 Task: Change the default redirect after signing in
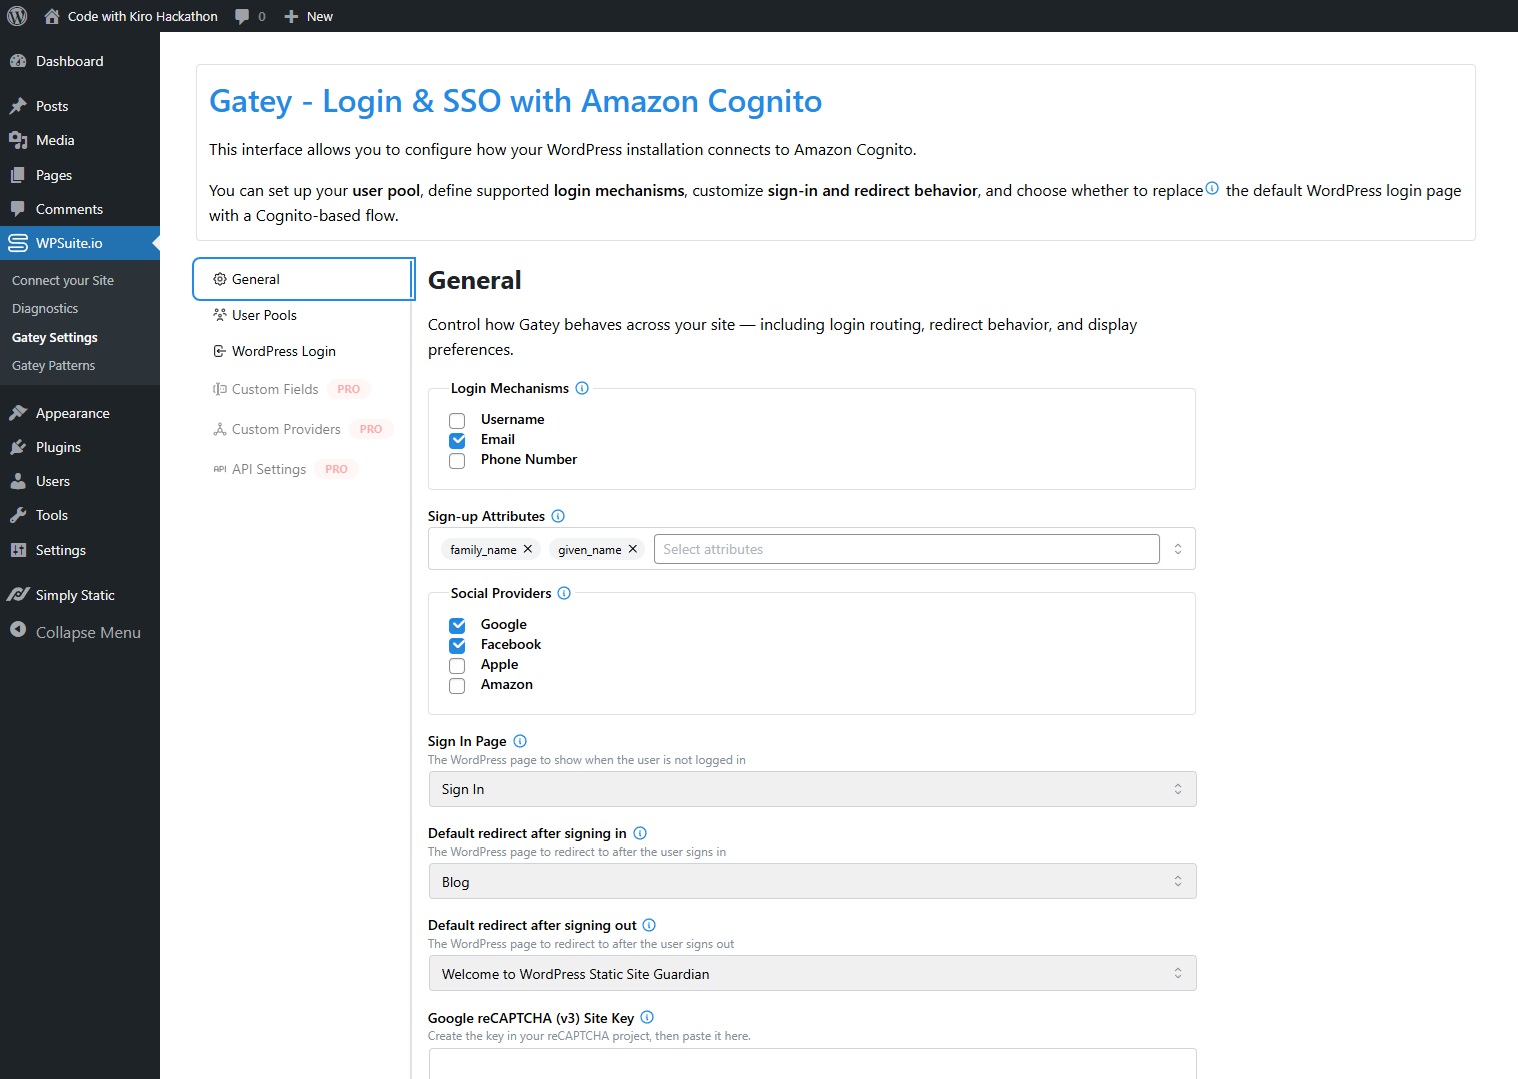pos(811,881)
